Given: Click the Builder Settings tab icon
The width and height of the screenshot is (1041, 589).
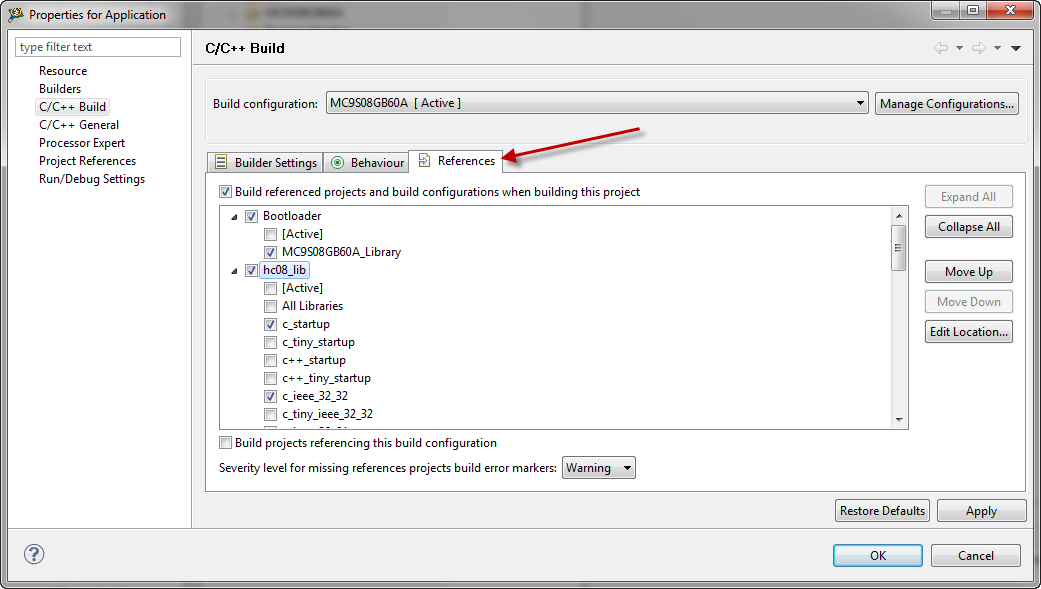Looking at the screenshot, I should pos(221,162).
